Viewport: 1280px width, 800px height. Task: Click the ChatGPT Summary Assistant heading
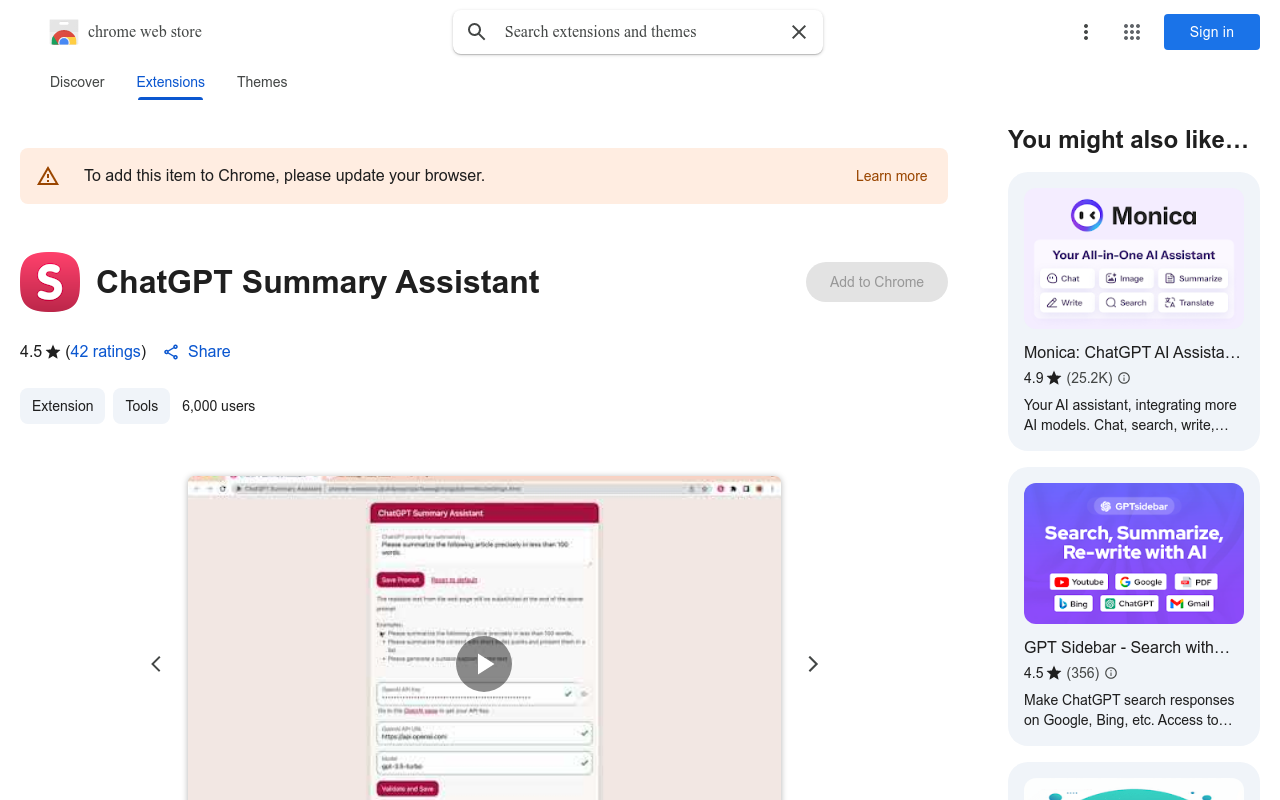coord(318,282)
